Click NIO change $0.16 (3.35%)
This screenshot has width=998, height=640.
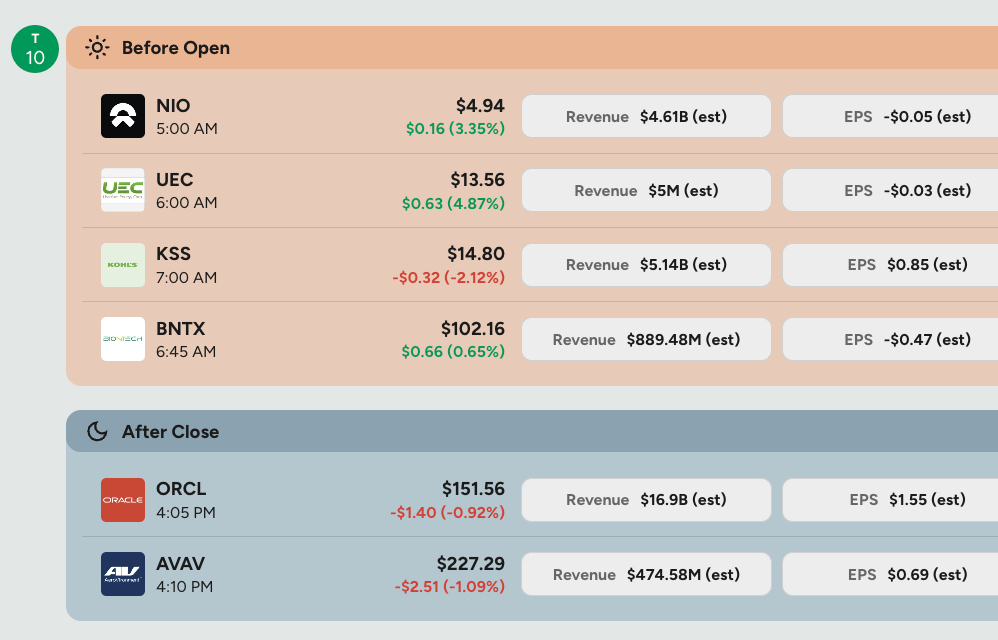coord(455,129)
